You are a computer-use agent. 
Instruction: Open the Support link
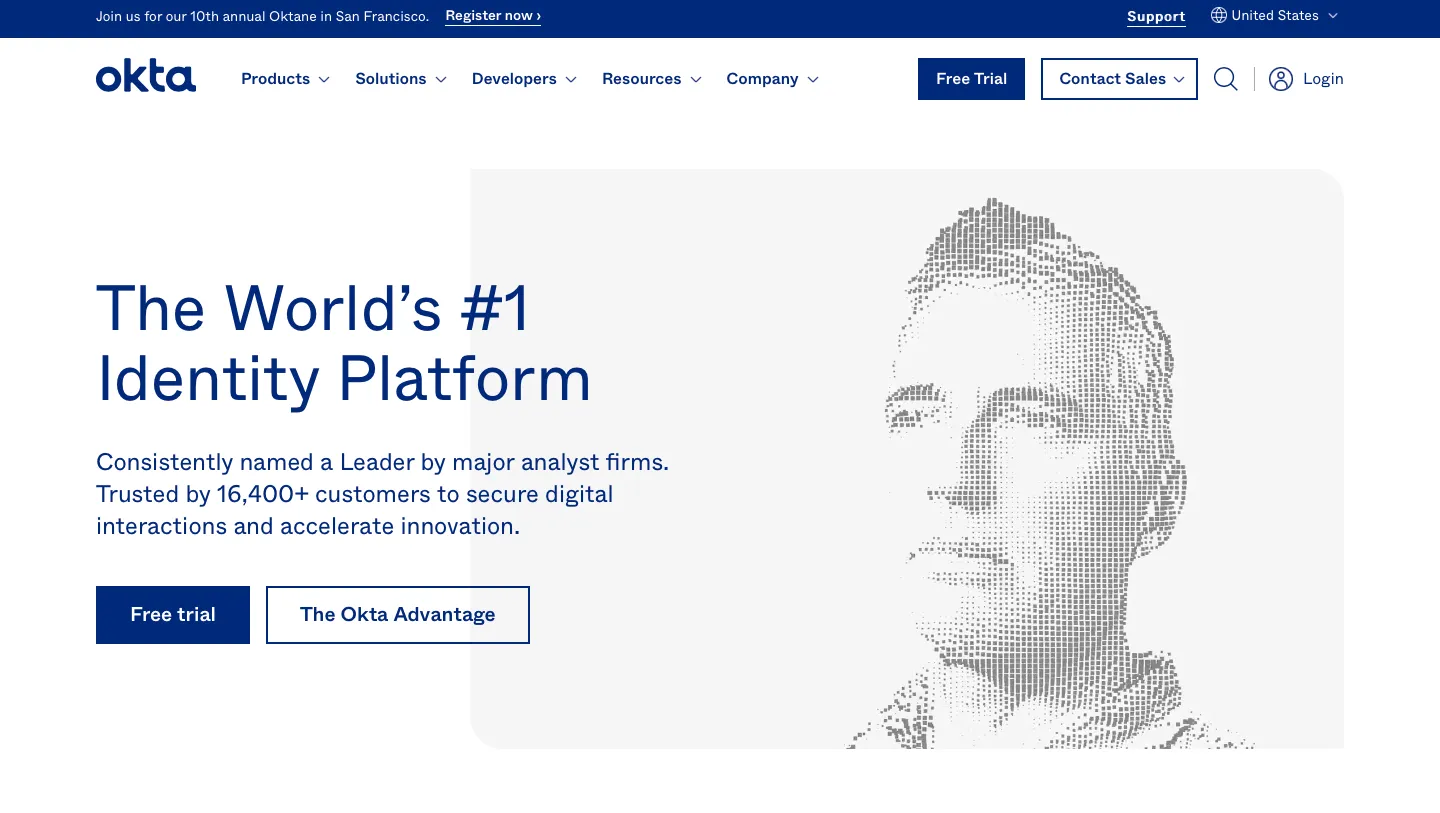[x=1156, y=16]
